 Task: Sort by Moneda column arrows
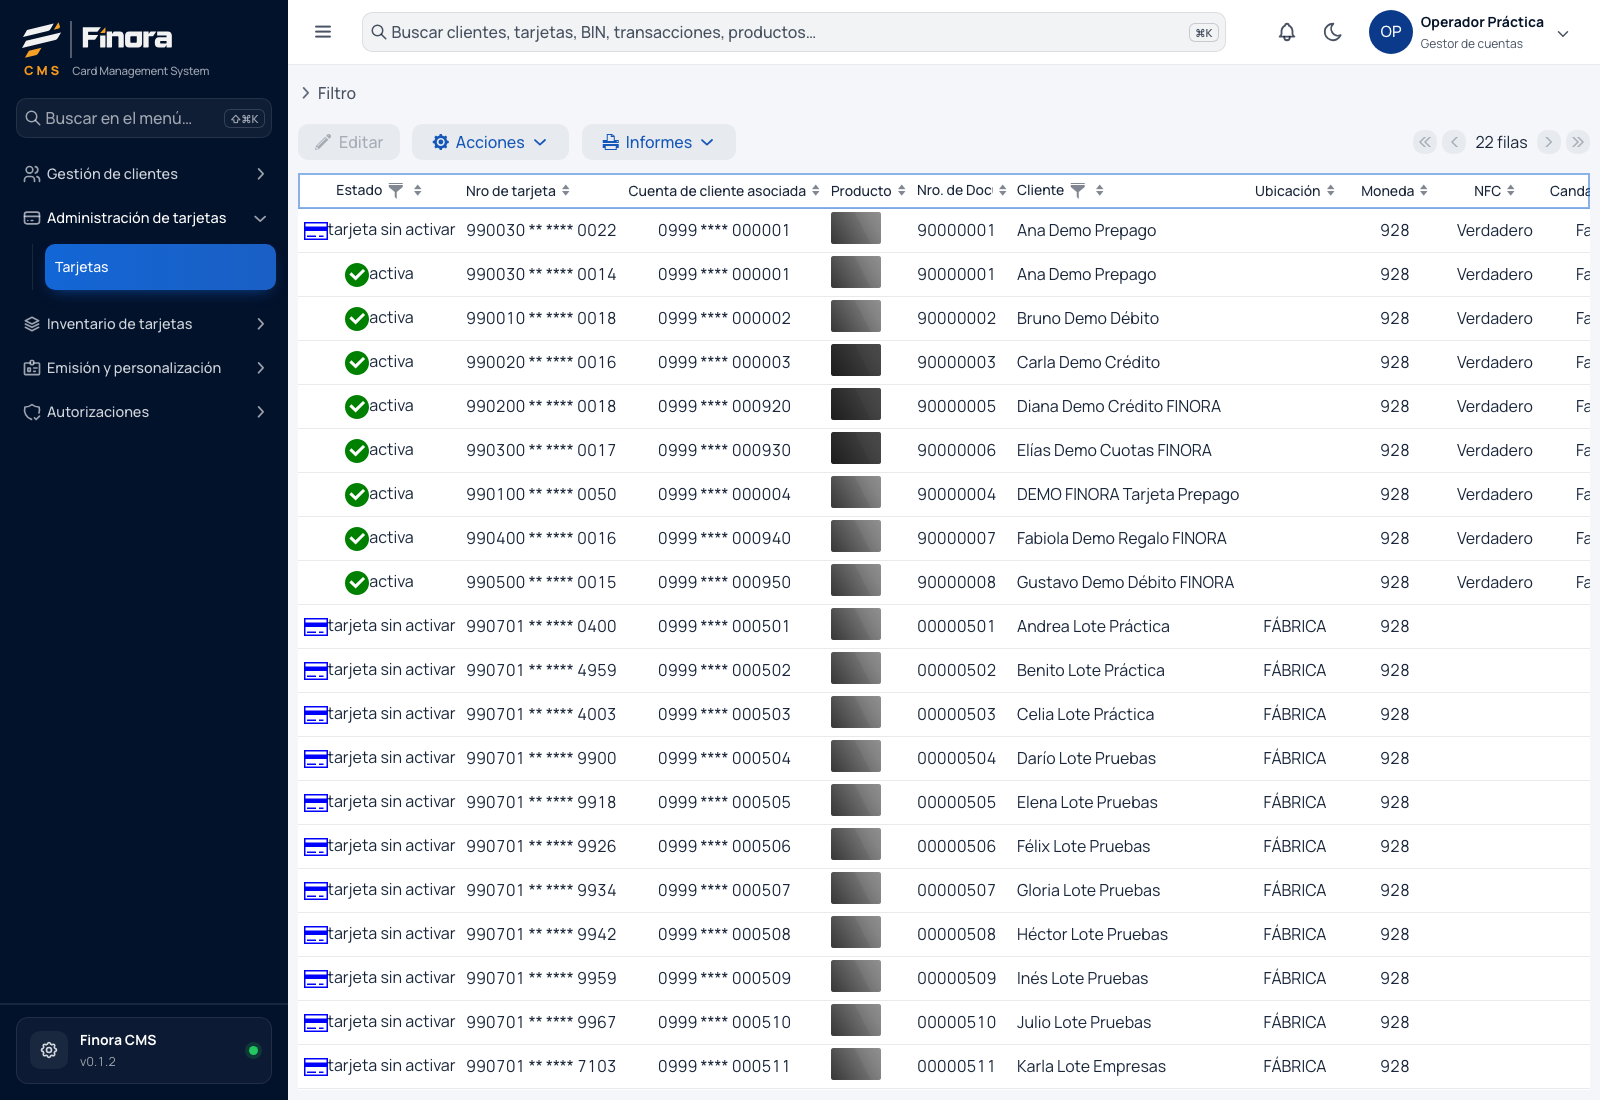(1424, 190)
